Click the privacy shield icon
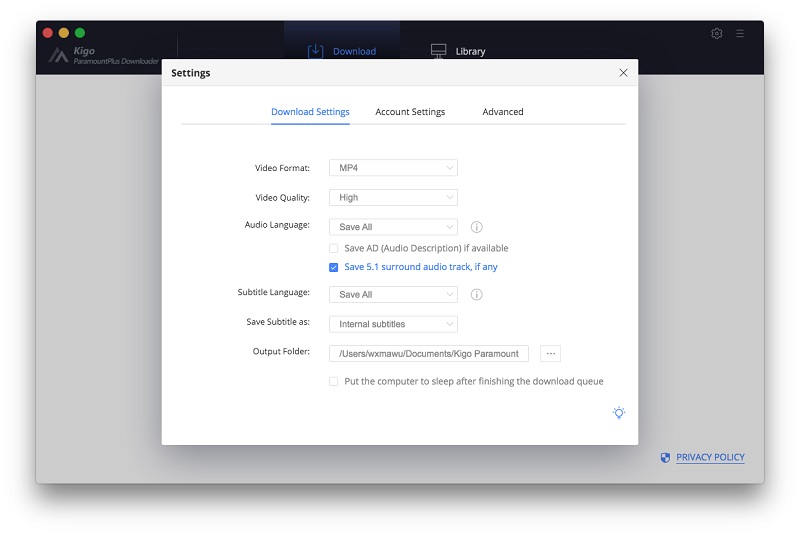The image size is (800, 535). click(665, 457)
